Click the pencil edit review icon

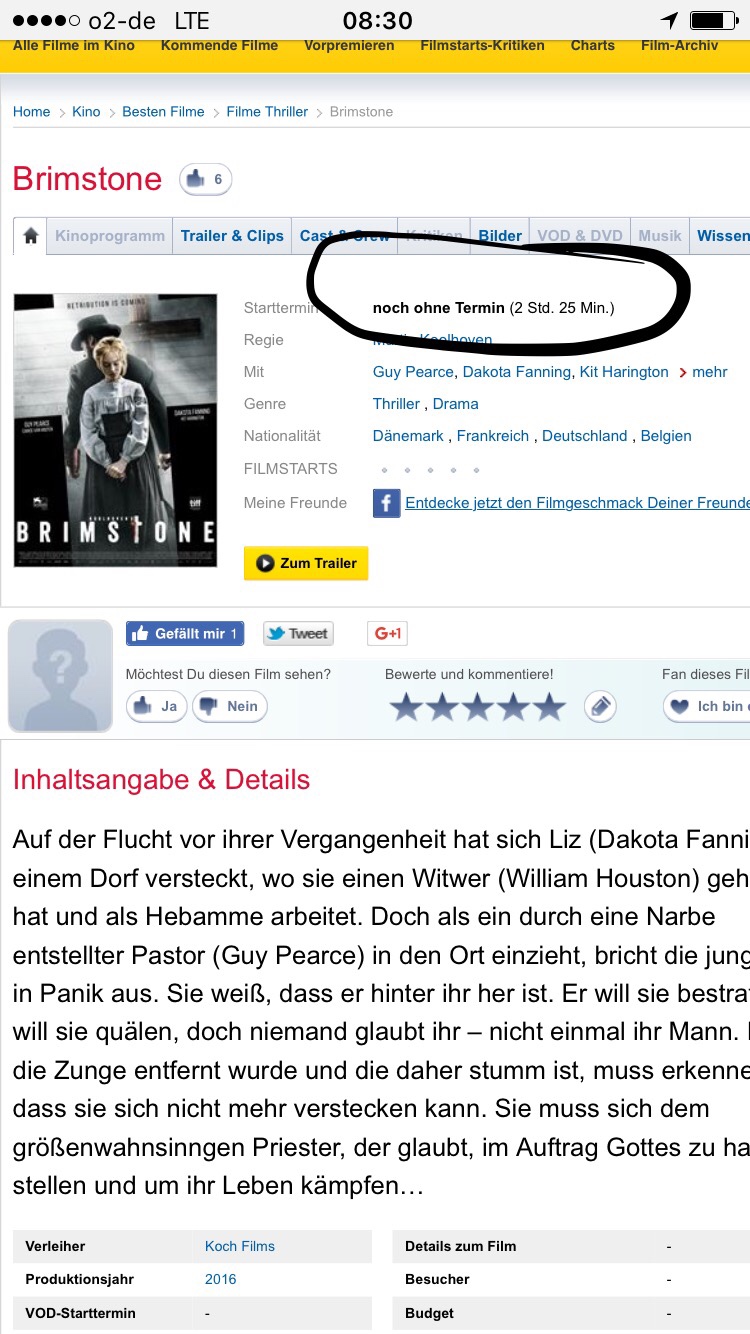coord(600,706)
